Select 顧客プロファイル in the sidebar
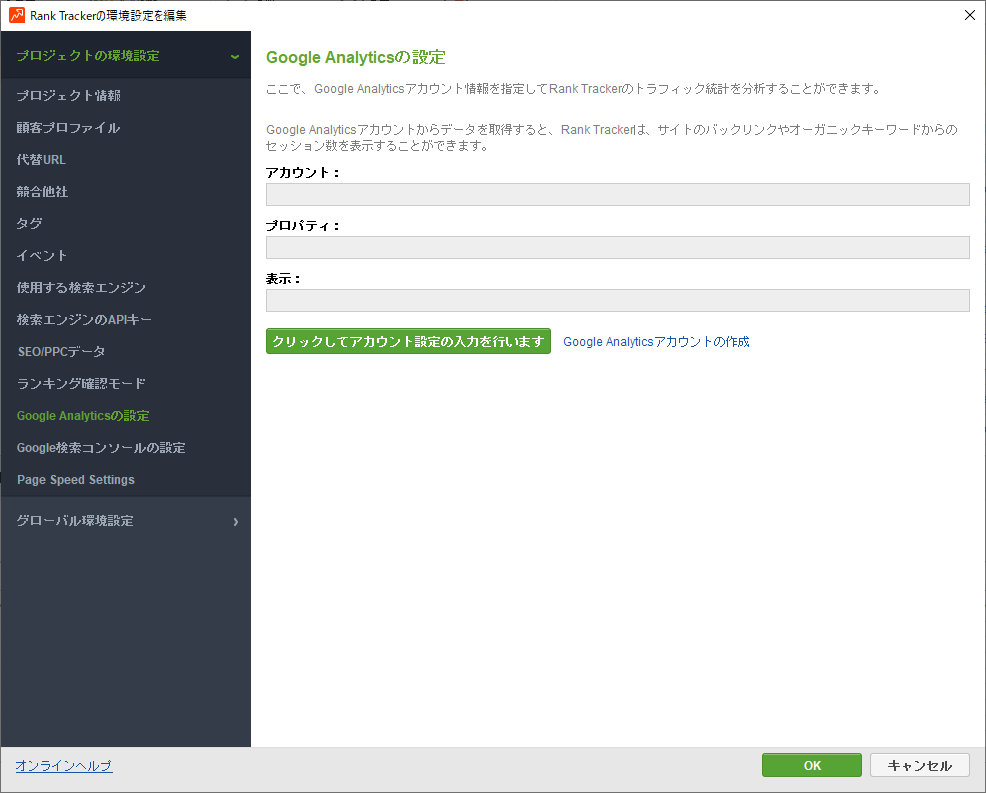This screenshot has width=986, height=793. 68,128
